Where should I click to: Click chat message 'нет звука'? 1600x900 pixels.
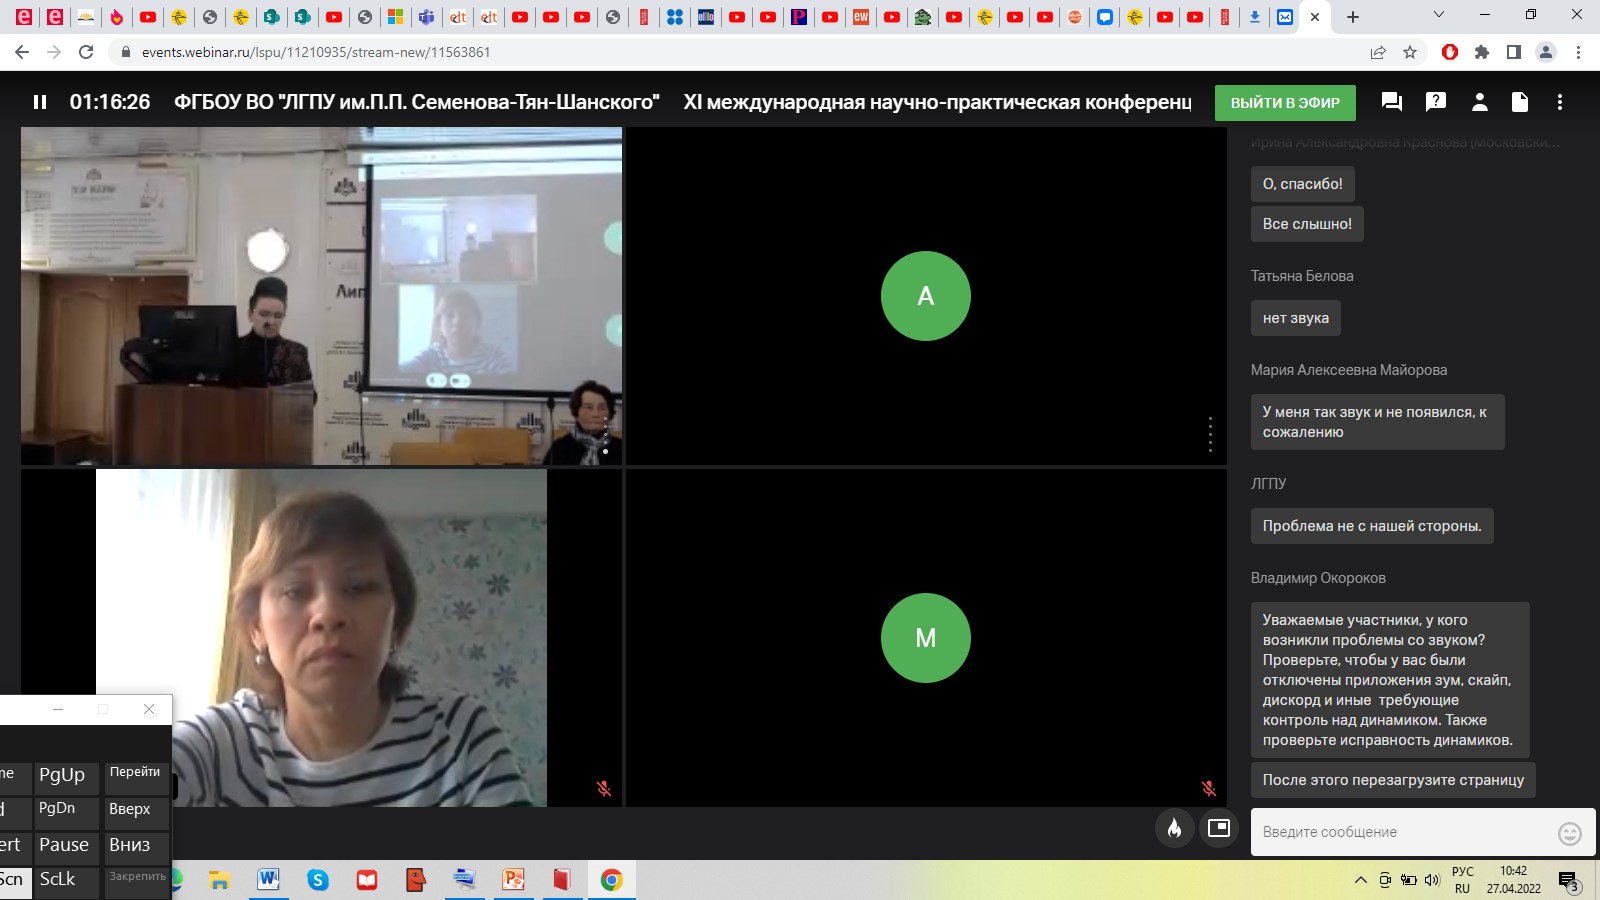click(1296, 318)
